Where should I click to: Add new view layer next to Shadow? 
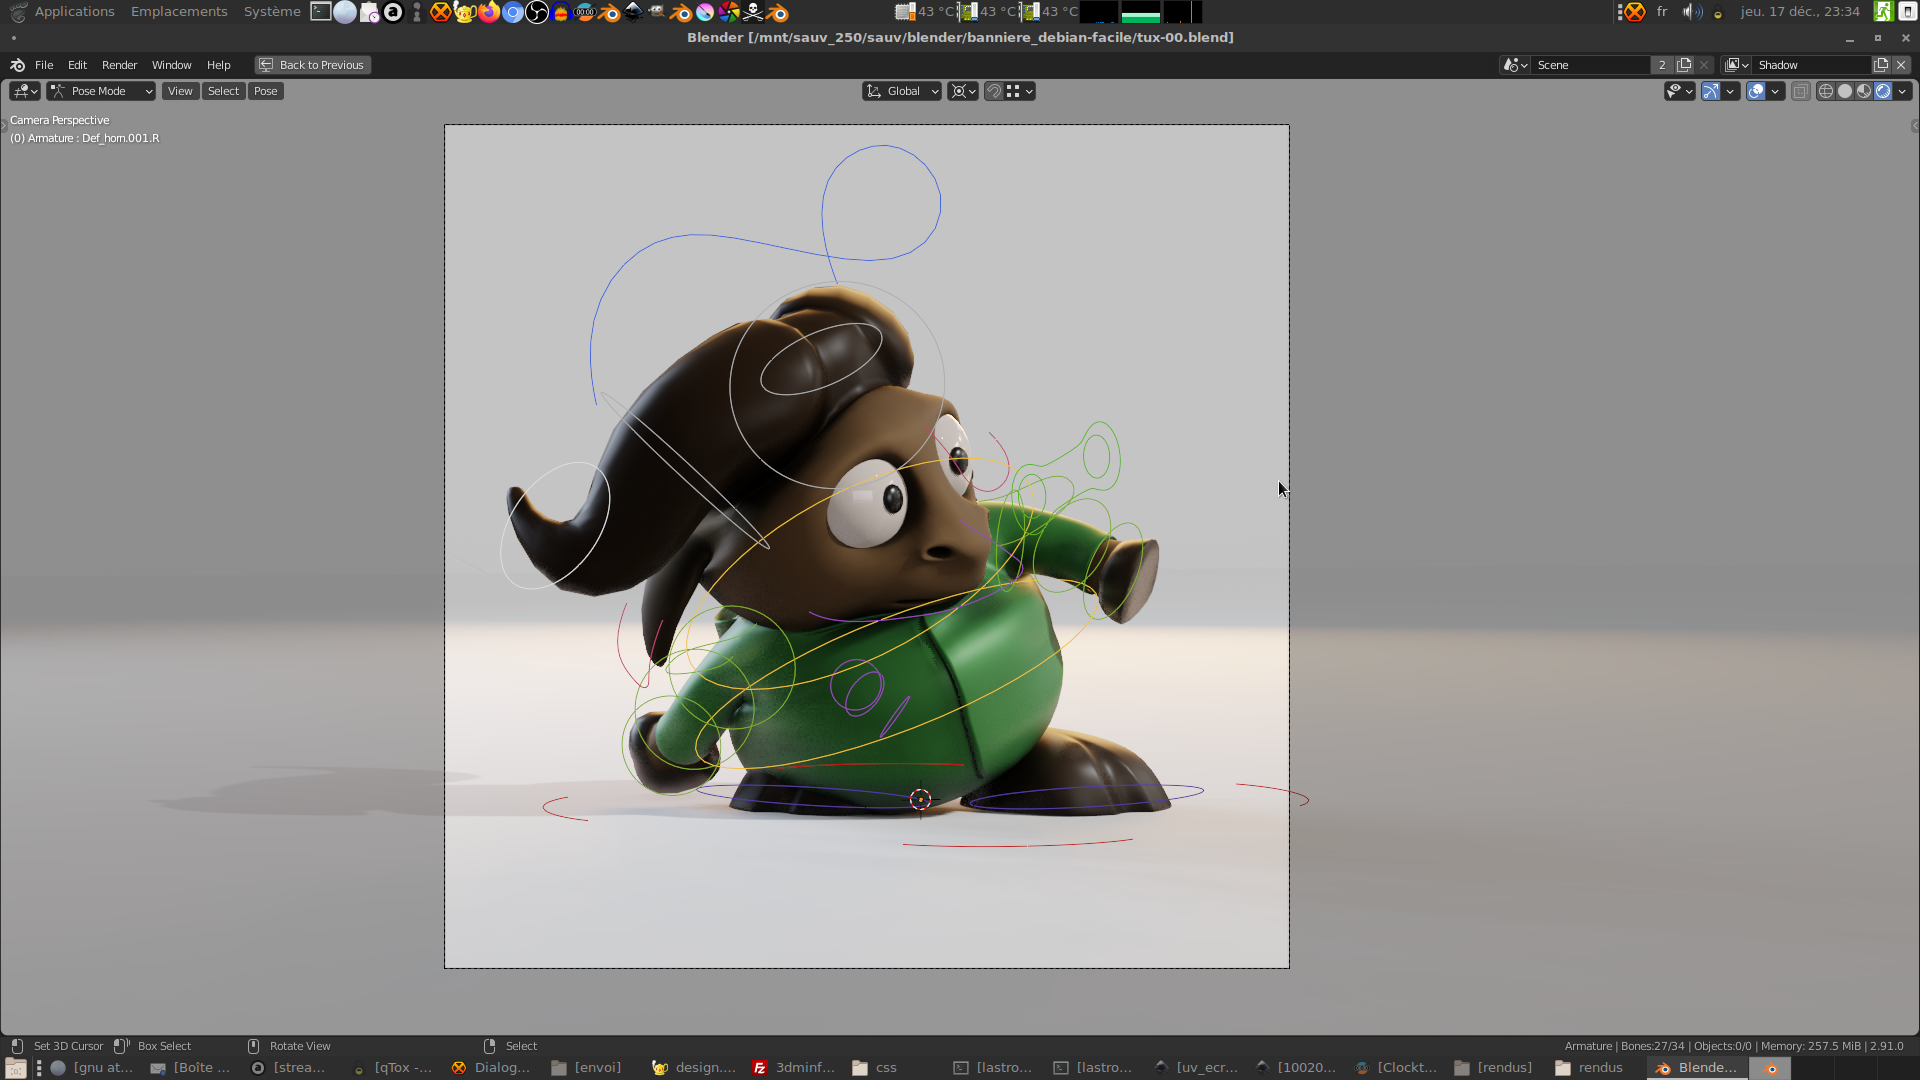(1881, 65)
